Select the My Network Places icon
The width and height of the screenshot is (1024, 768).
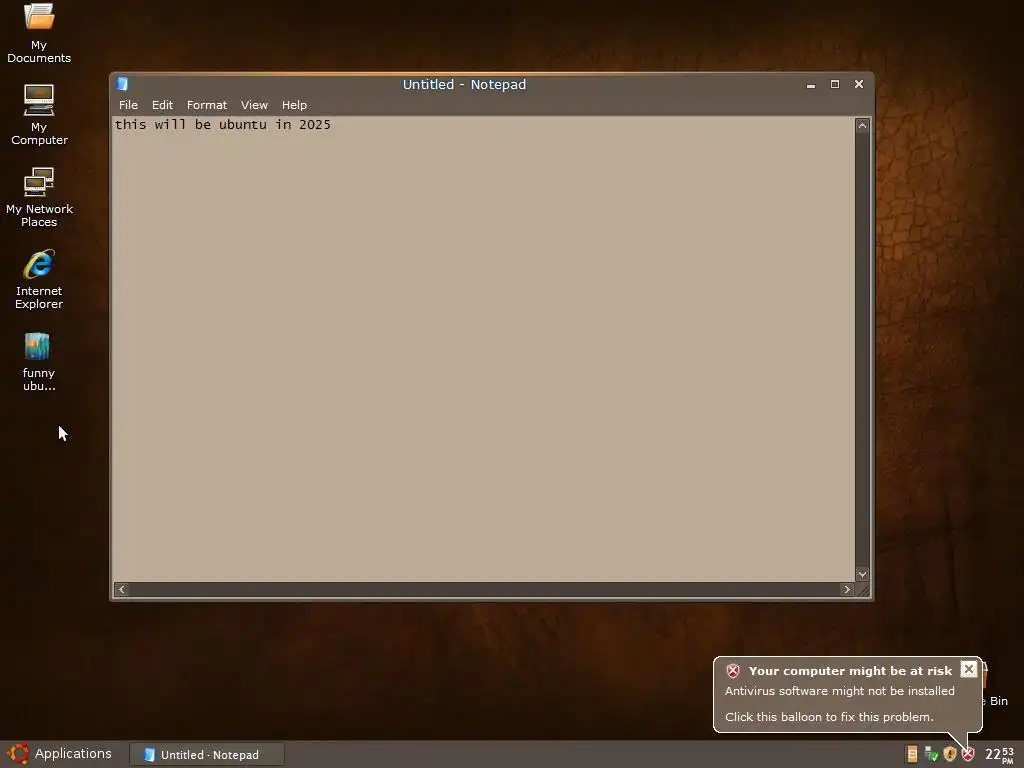(x=39, y=197)
